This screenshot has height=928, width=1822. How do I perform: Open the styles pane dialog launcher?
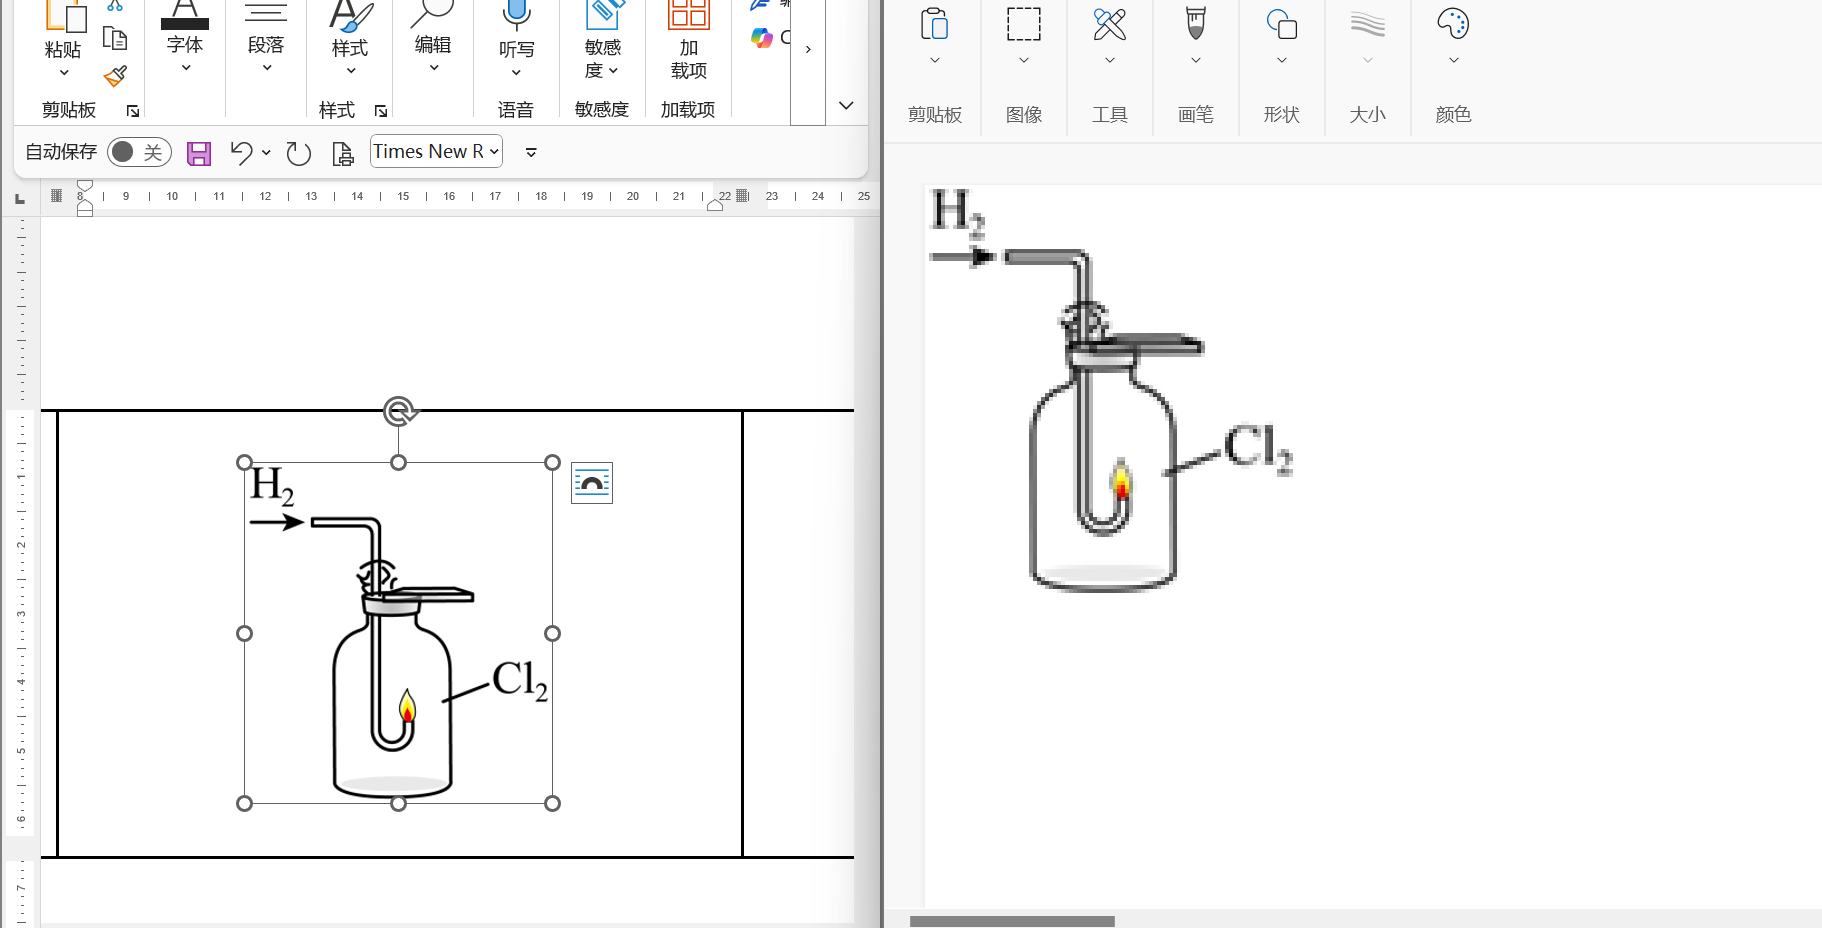381,111
